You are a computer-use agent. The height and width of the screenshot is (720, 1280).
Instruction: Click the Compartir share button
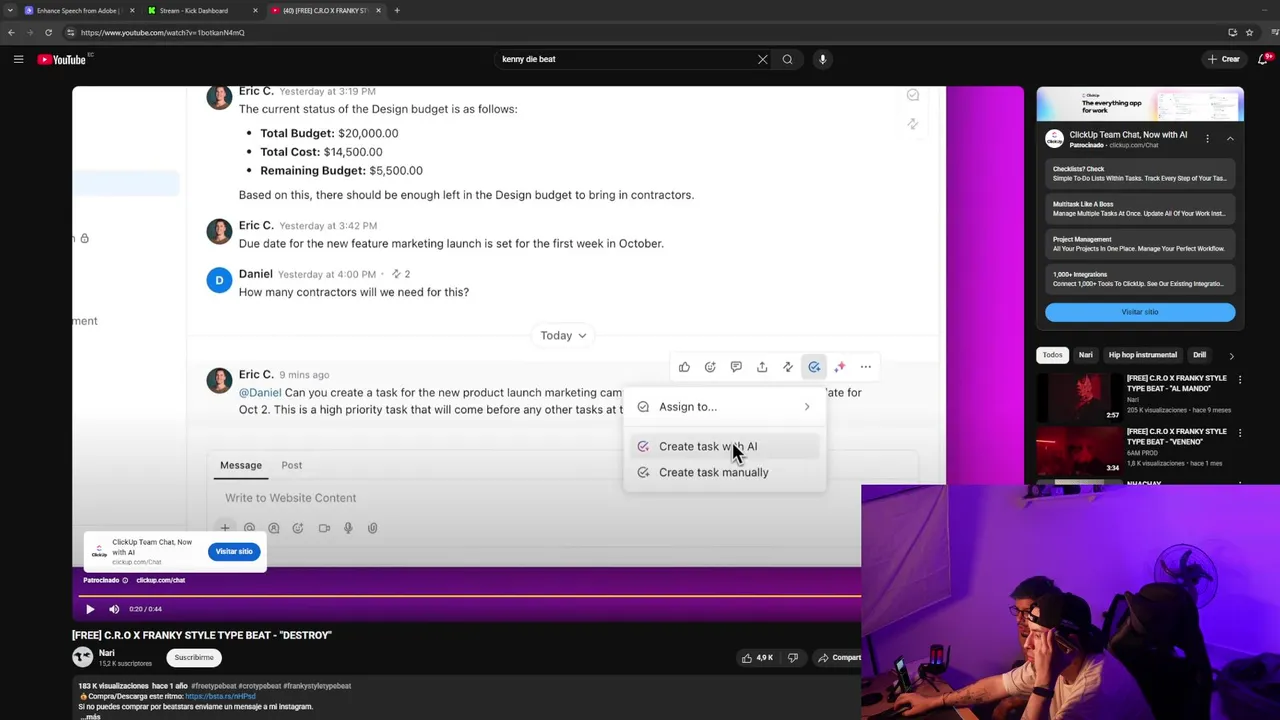coord(839,658)
